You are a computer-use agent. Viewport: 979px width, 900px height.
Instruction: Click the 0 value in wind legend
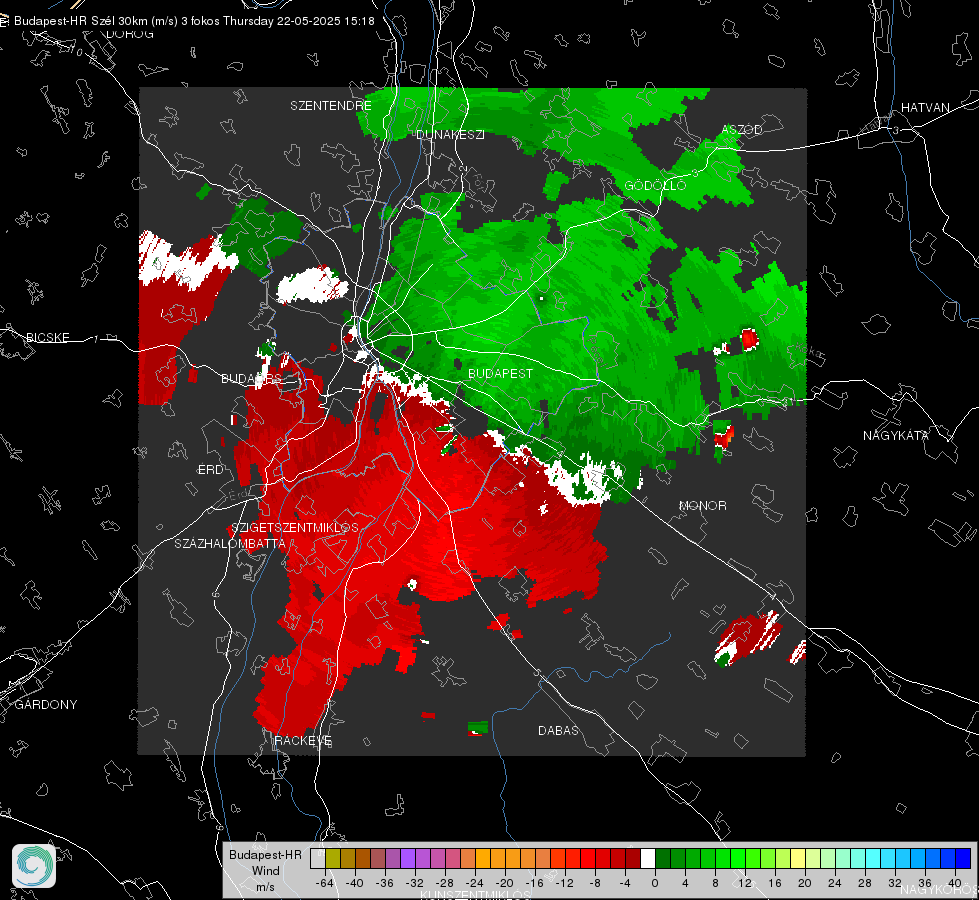[x=655, y=883]
